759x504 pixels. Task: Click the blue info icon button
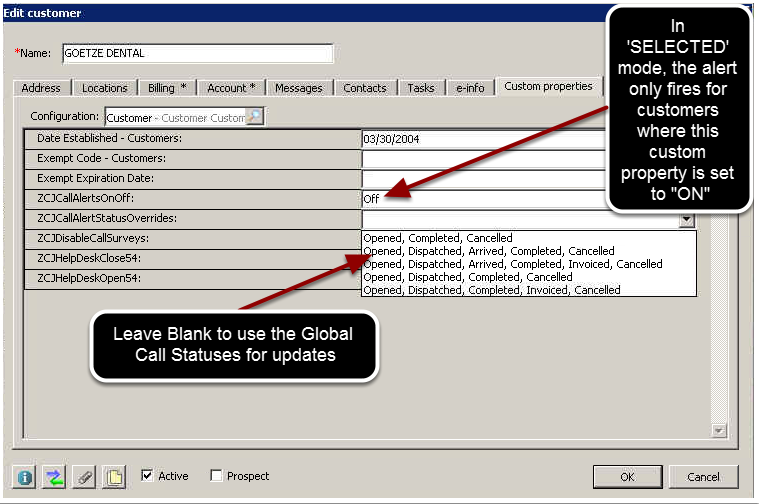click(x=24, y=477)
